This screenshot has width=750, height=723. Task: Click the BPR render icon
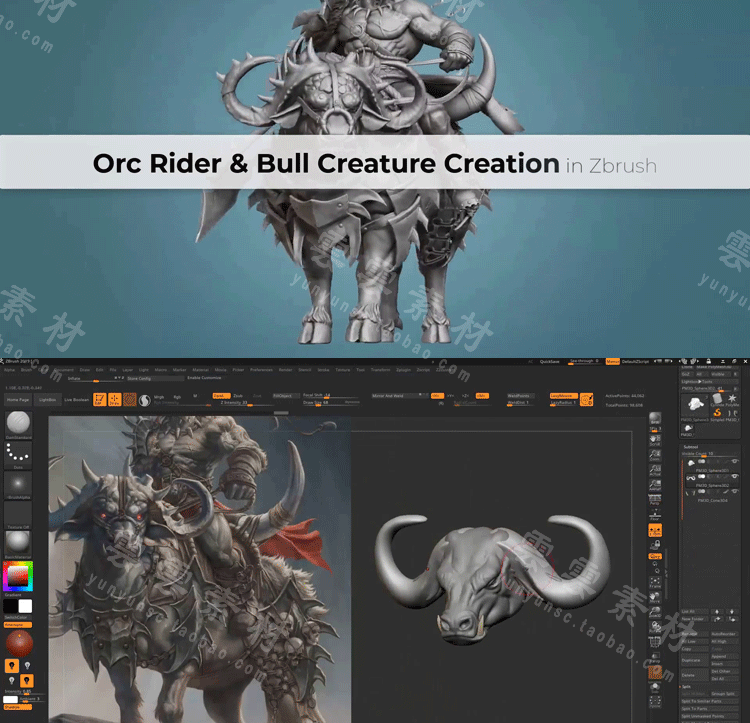pos(655,419)
